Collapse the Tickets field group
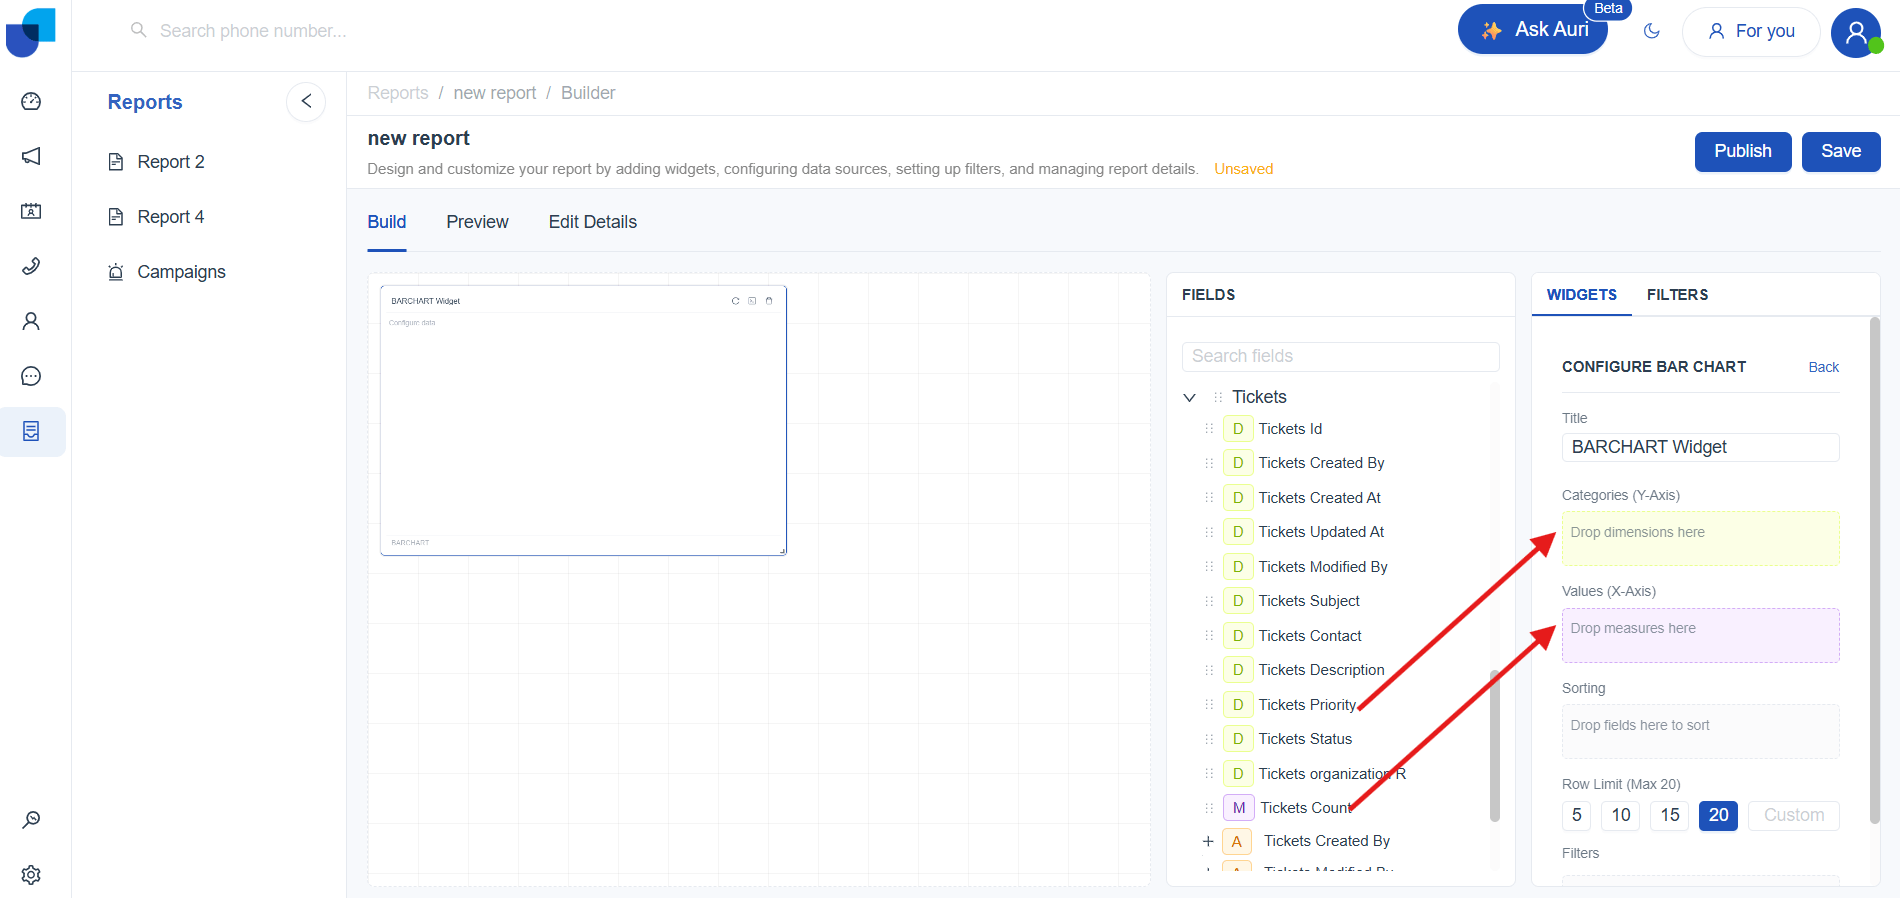Screen dimensions: 1900x898 [1189, 398]
